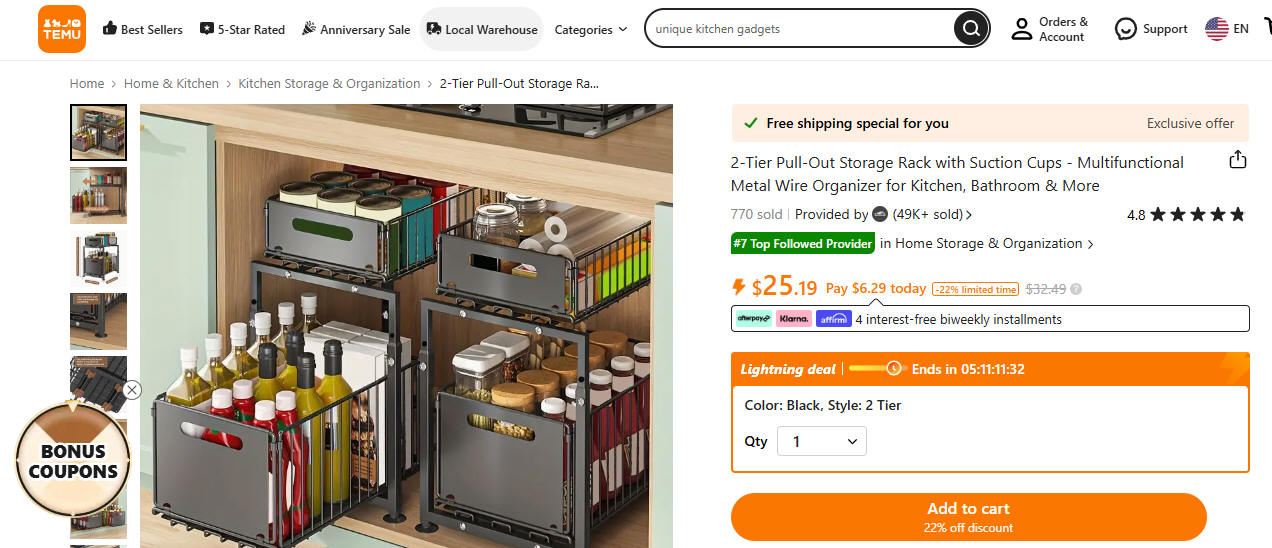Open the Qty quantity dropdown
The height and width of the screenshot is (548, 1272).
click(822, 441)
